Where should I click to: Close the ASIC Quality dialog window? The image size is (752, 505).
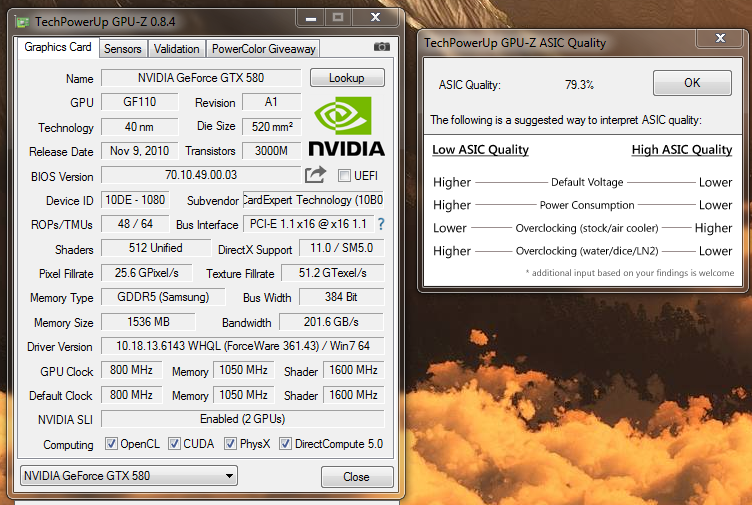tap(720, 38)
